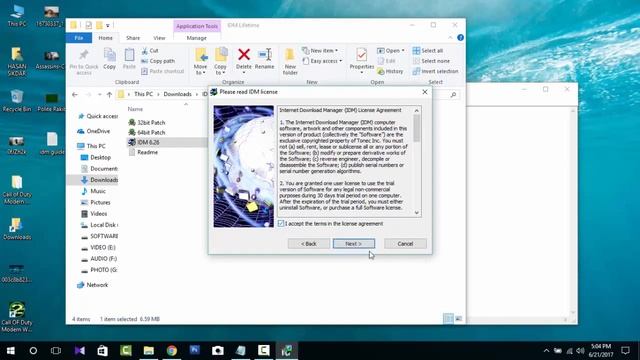Click Cancel in the IDM license dialog
The width and height of the screenshot is (640, 360).
click(x=405, y=244)
